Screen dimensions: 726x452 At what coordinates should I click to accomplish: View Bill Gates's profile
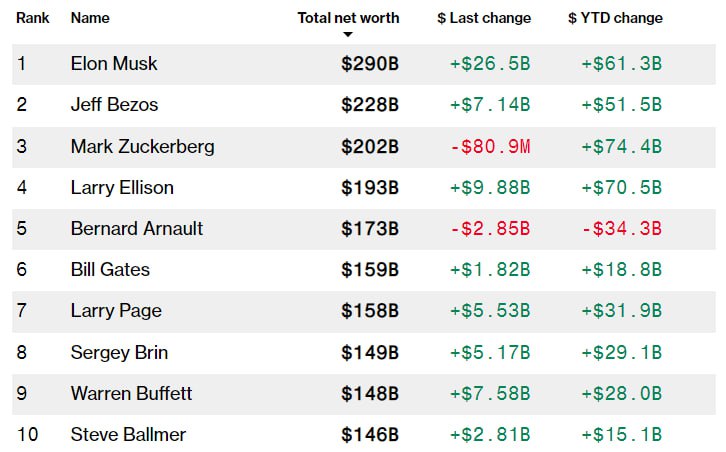click(x=108, y=270)
